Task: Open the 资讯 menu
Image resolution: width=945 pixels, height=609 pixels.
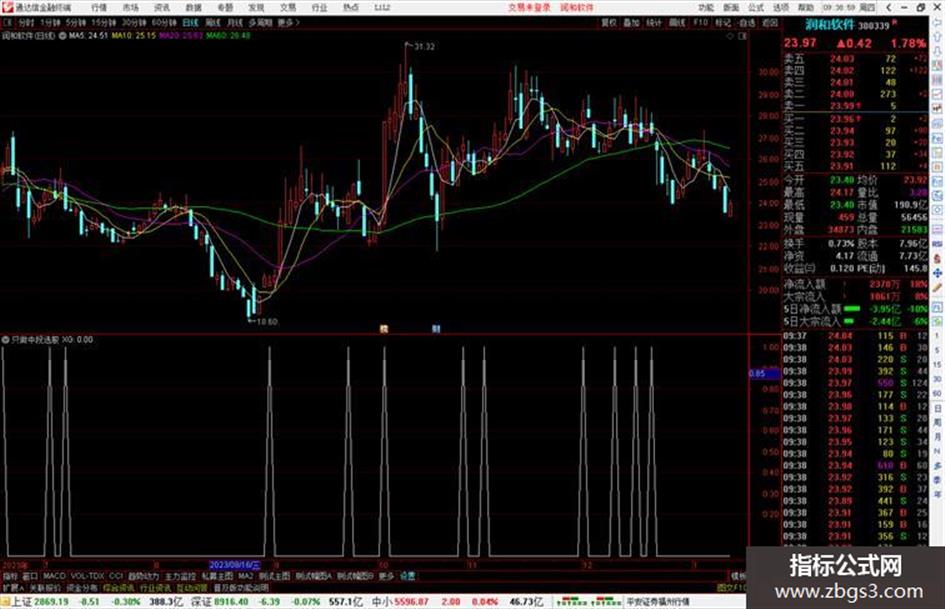Action: click(162, 8)
